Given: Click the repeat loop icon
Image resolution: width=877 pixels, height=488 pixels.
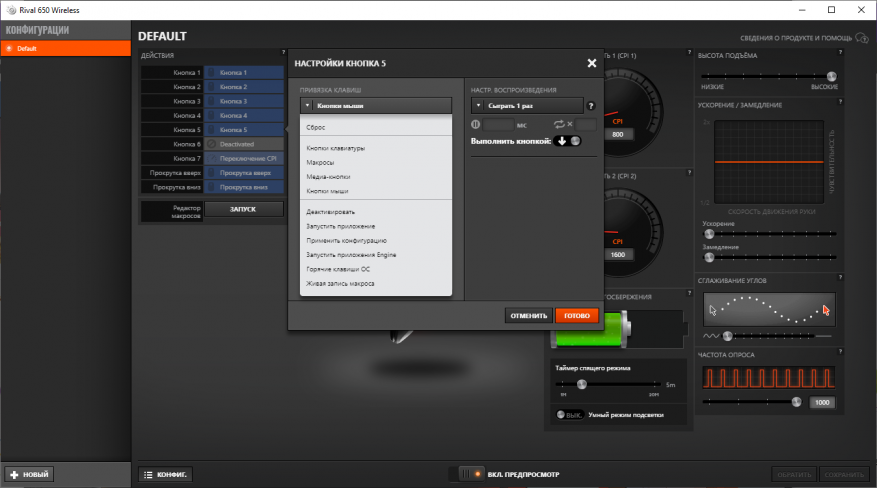Looking at the screenshot, I should (x=559, y=125).
